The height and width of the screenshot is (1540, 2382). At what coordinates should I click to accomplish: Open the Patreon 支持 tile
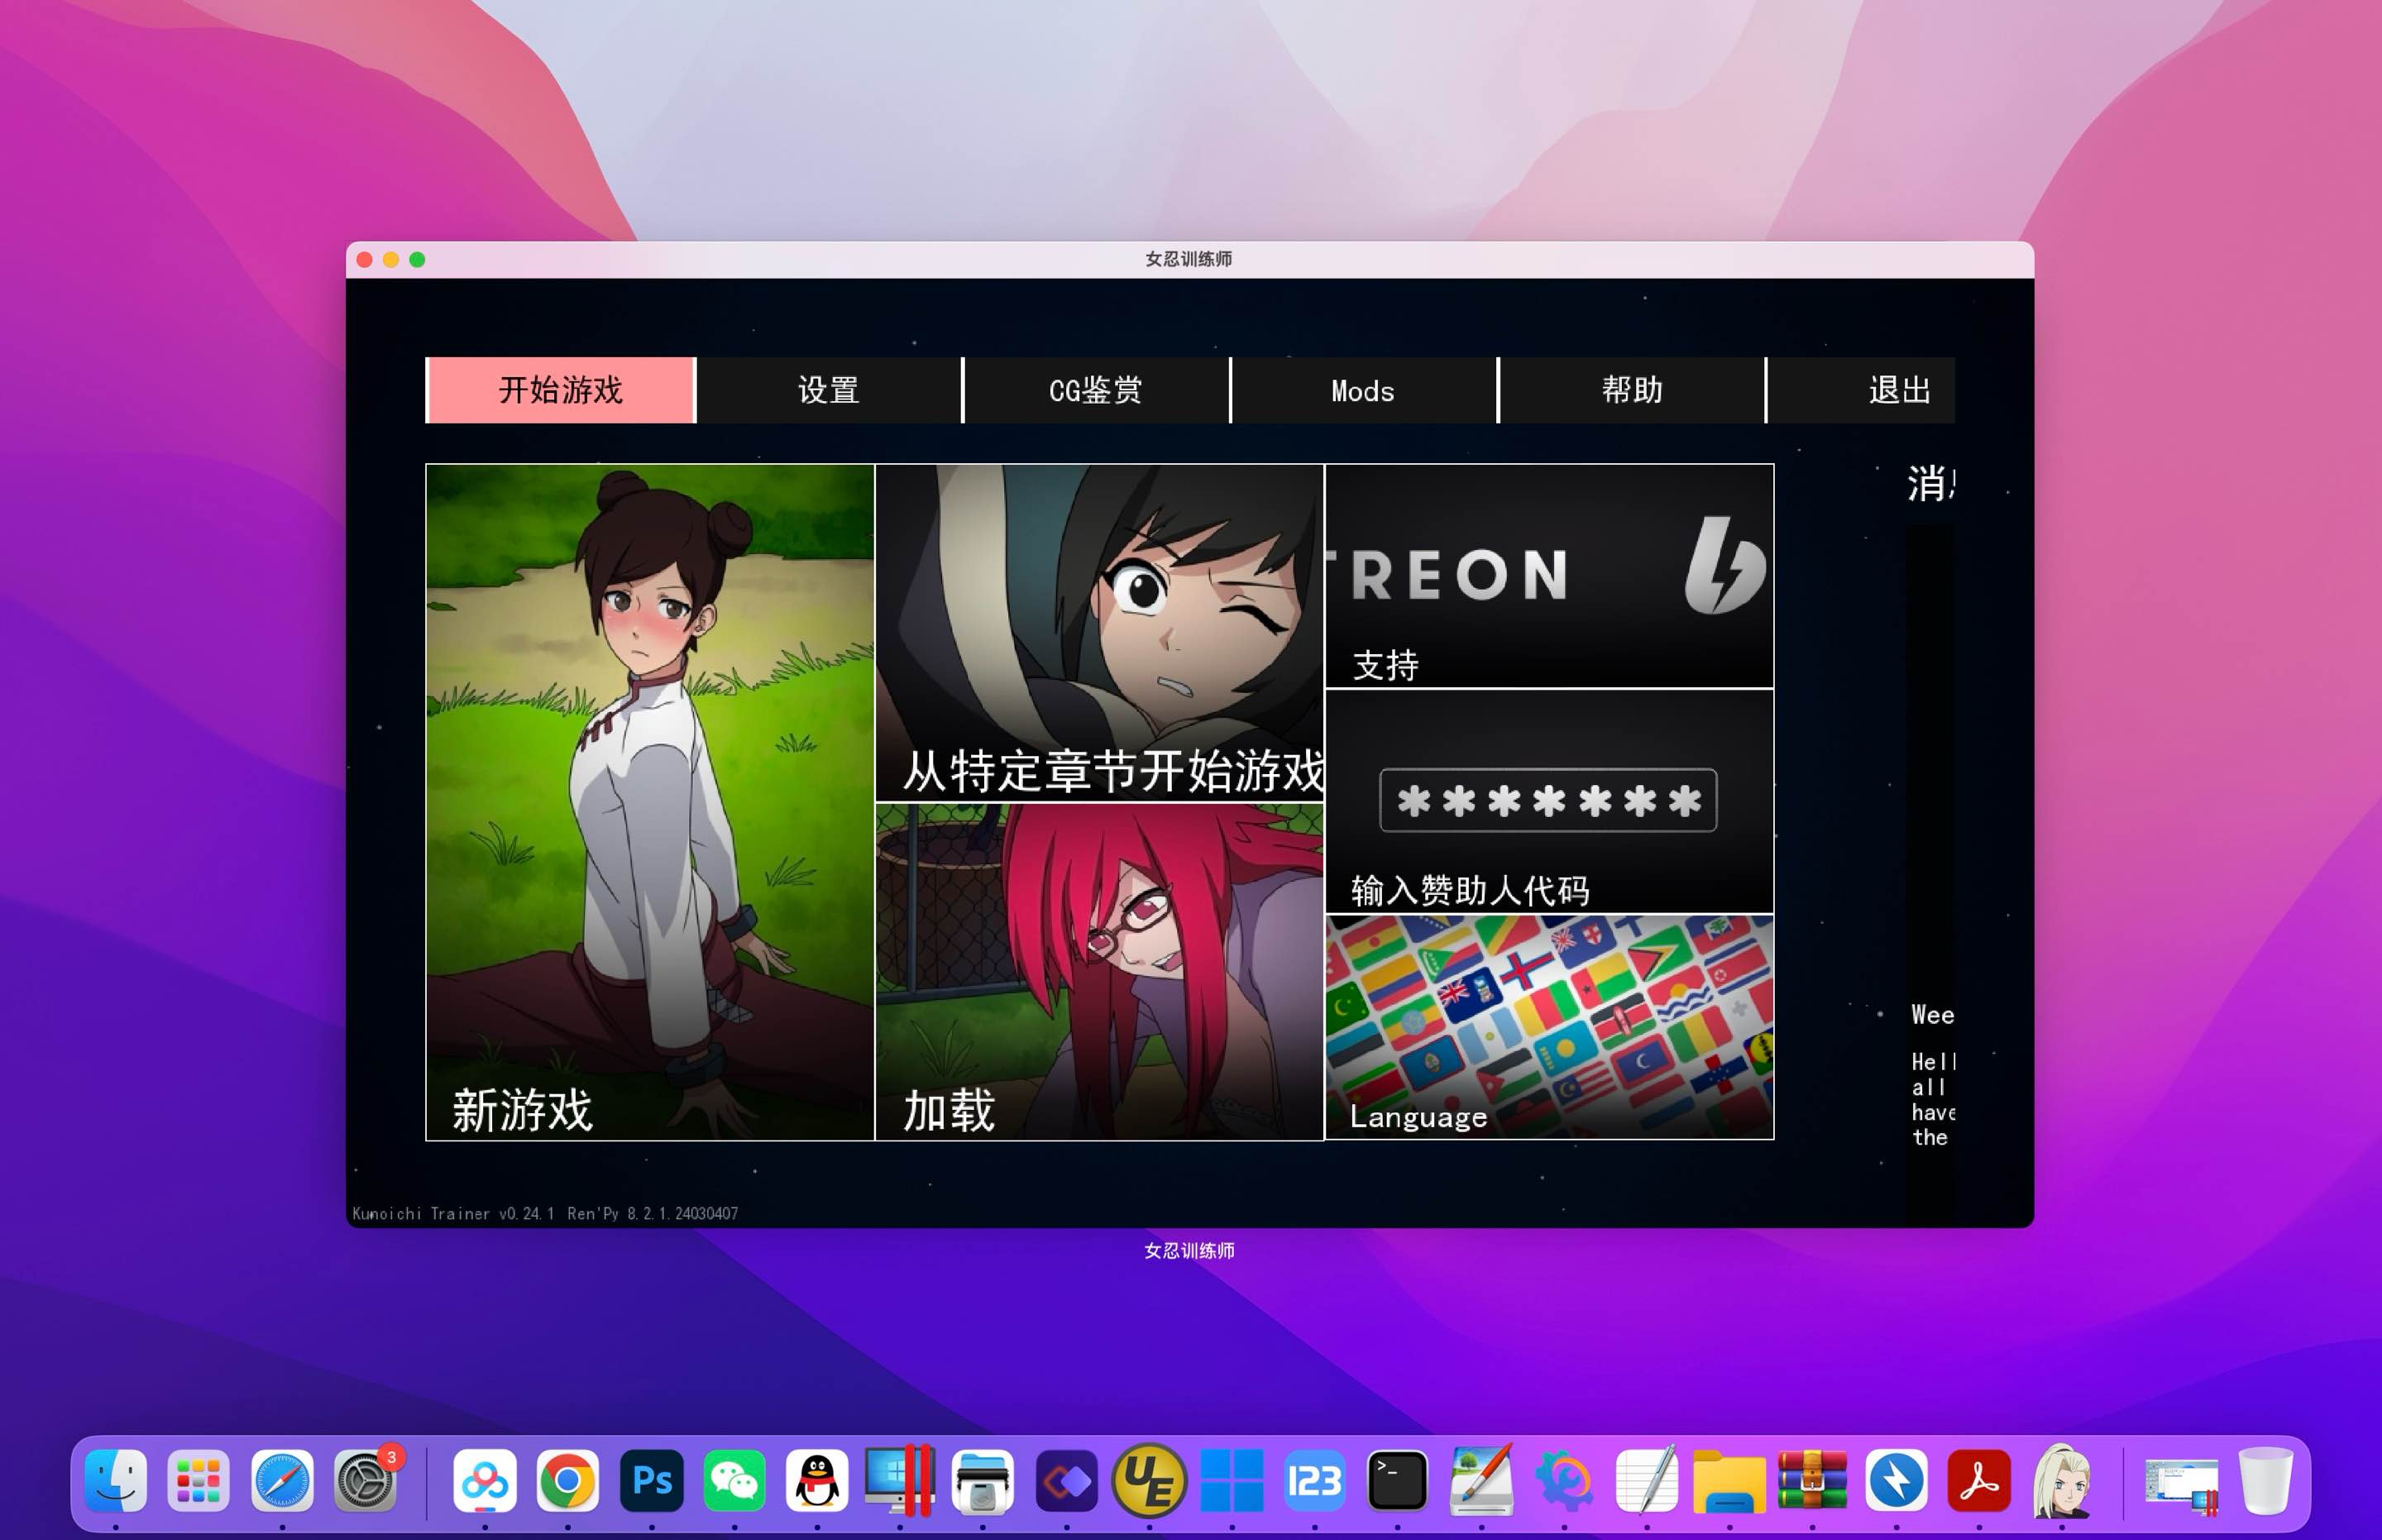(x=1549, y=576)
